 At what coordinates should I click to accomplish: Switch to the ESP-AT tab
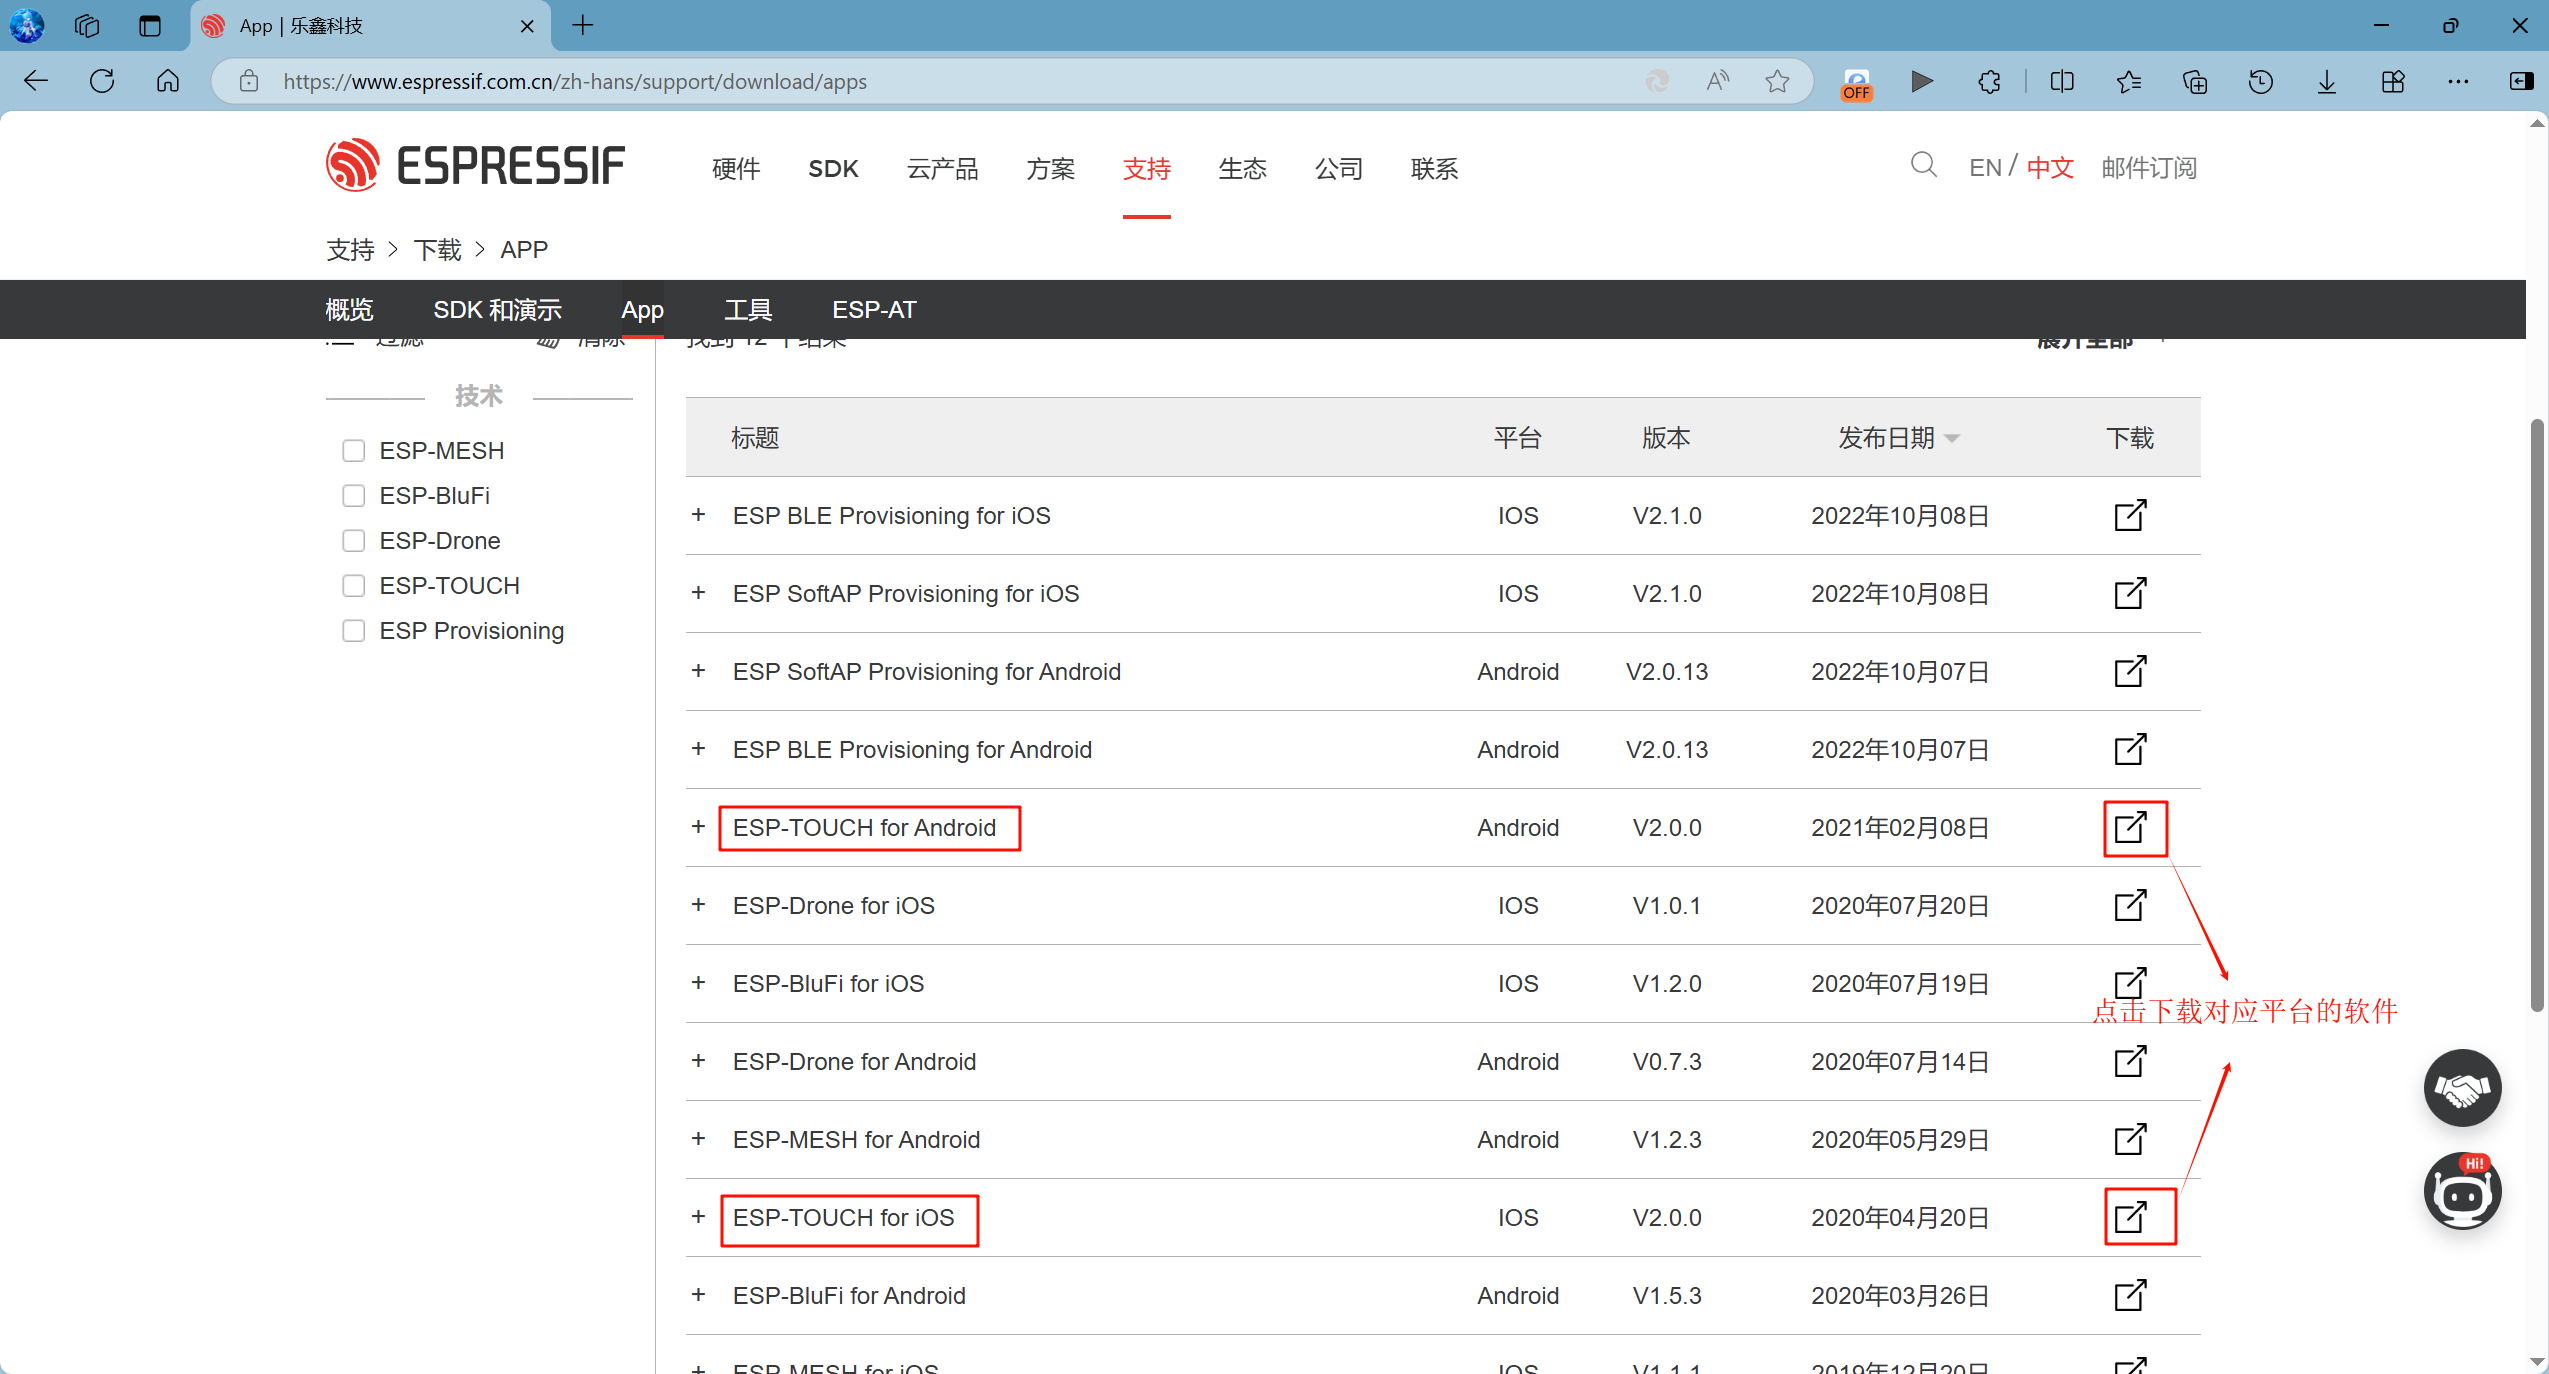click(x=874, y=310)
